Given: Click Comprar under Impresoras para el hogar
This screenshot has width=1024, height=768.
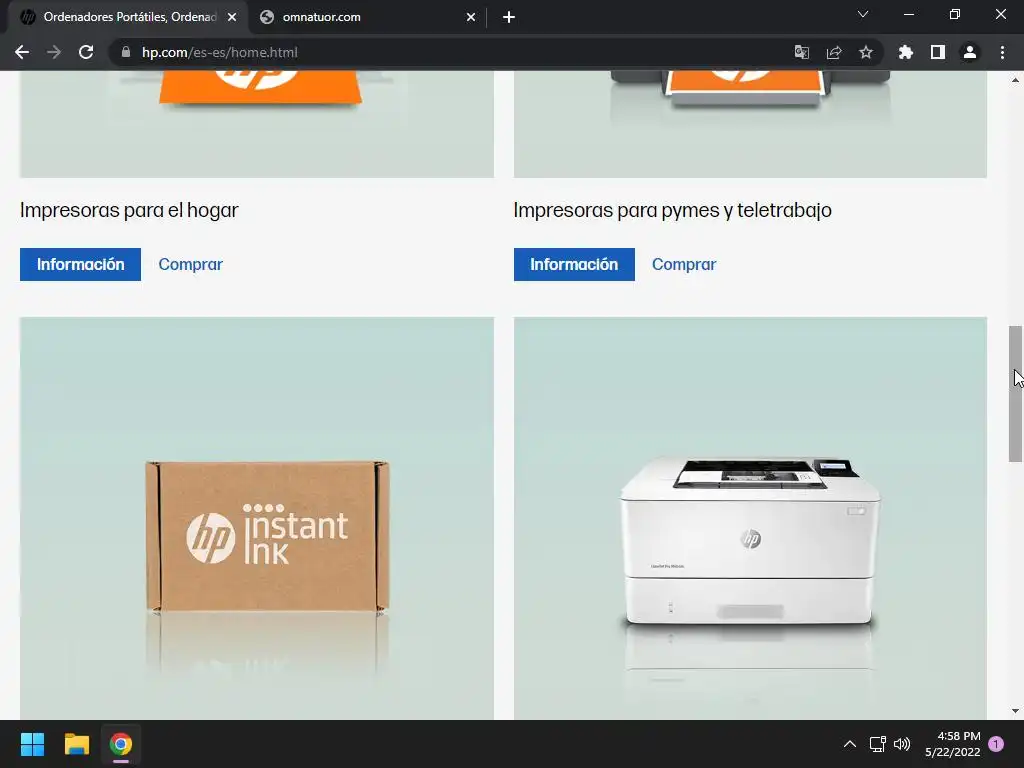Looking at the screenshot, I should 191,264.
